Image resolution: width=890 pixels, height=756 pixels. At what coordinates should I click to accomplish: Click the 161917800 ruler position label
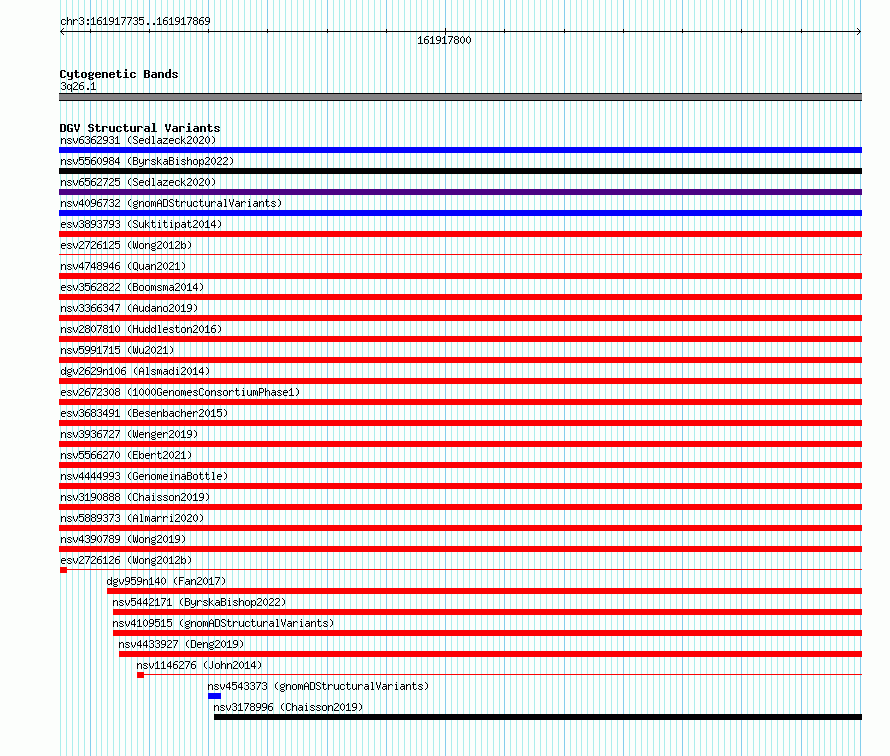click(444, 40)
